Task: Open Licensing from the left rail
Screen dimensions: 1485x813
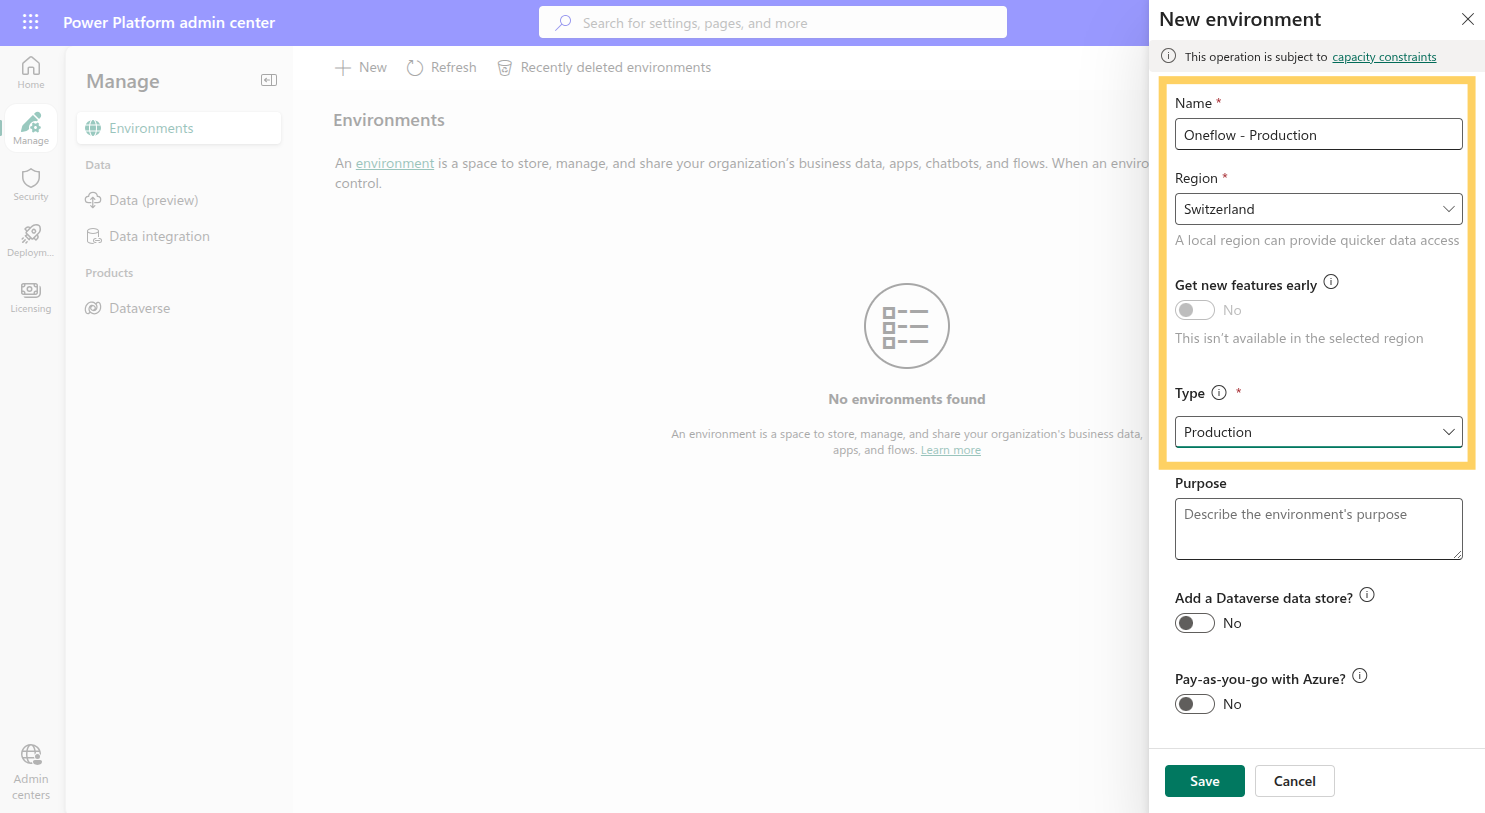Action: [31, 296]
